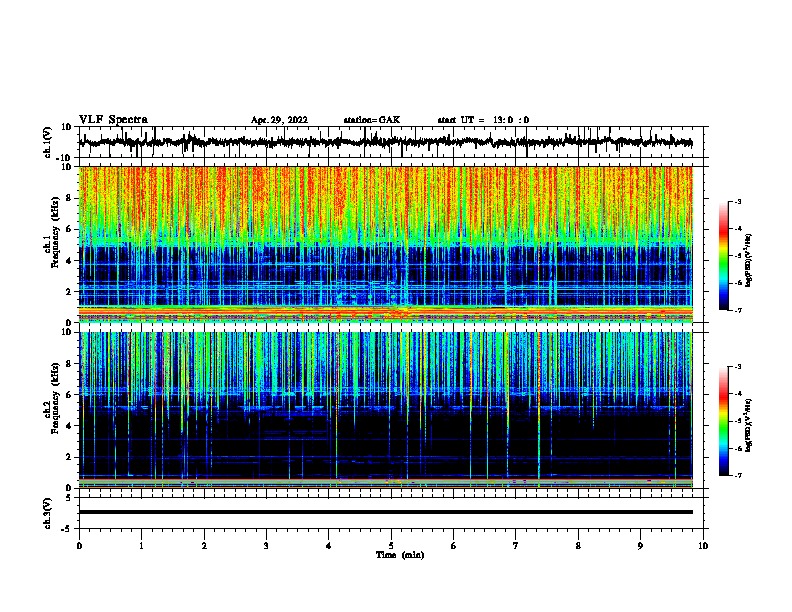
Task: Click time axis tick label "5"
Action: tap(391, 546)
